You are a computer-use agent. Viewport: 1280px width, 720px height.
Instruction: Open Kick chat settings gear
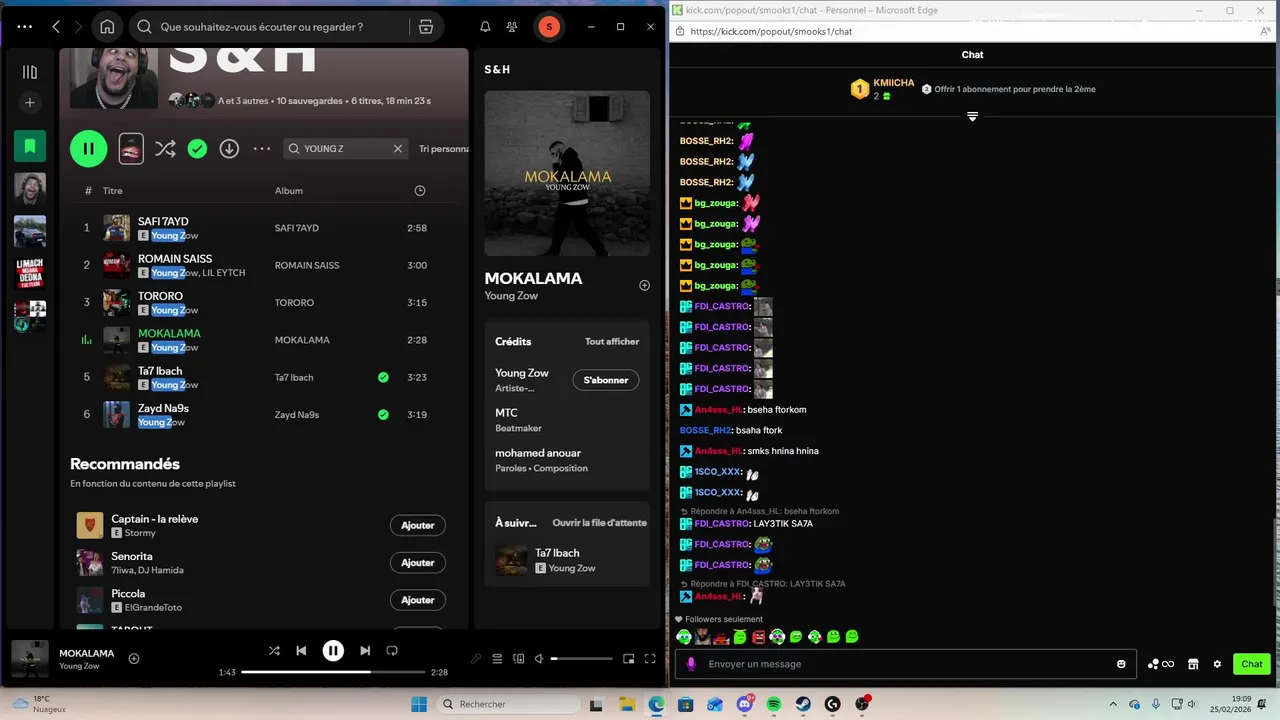click(x=1217, y=664)
